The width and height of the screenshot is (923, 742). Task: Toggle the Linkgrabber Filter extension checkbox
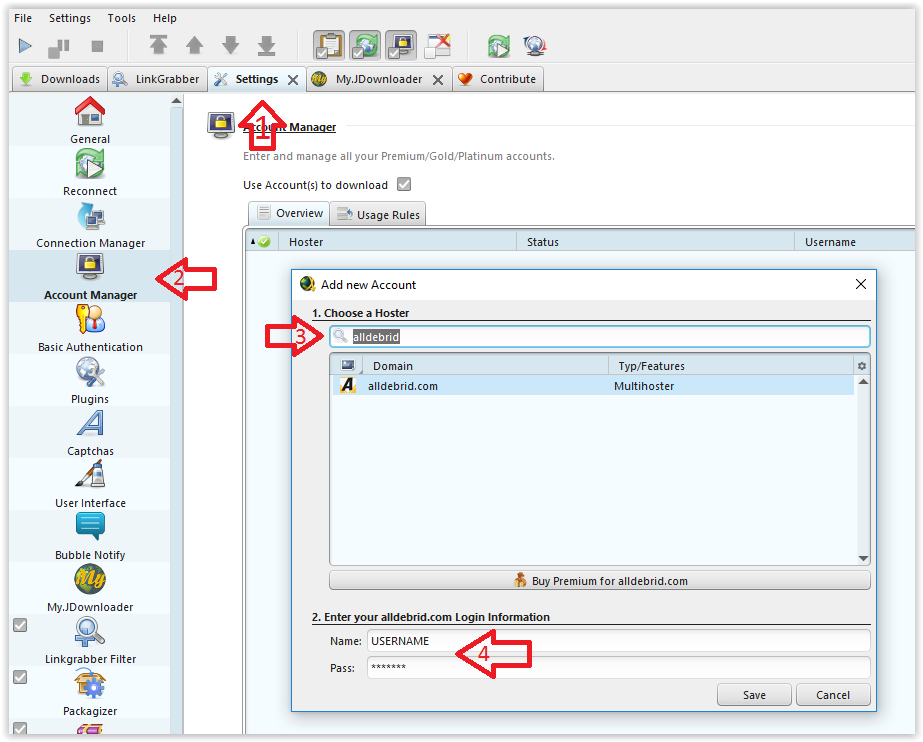click(x=20, y=625)
